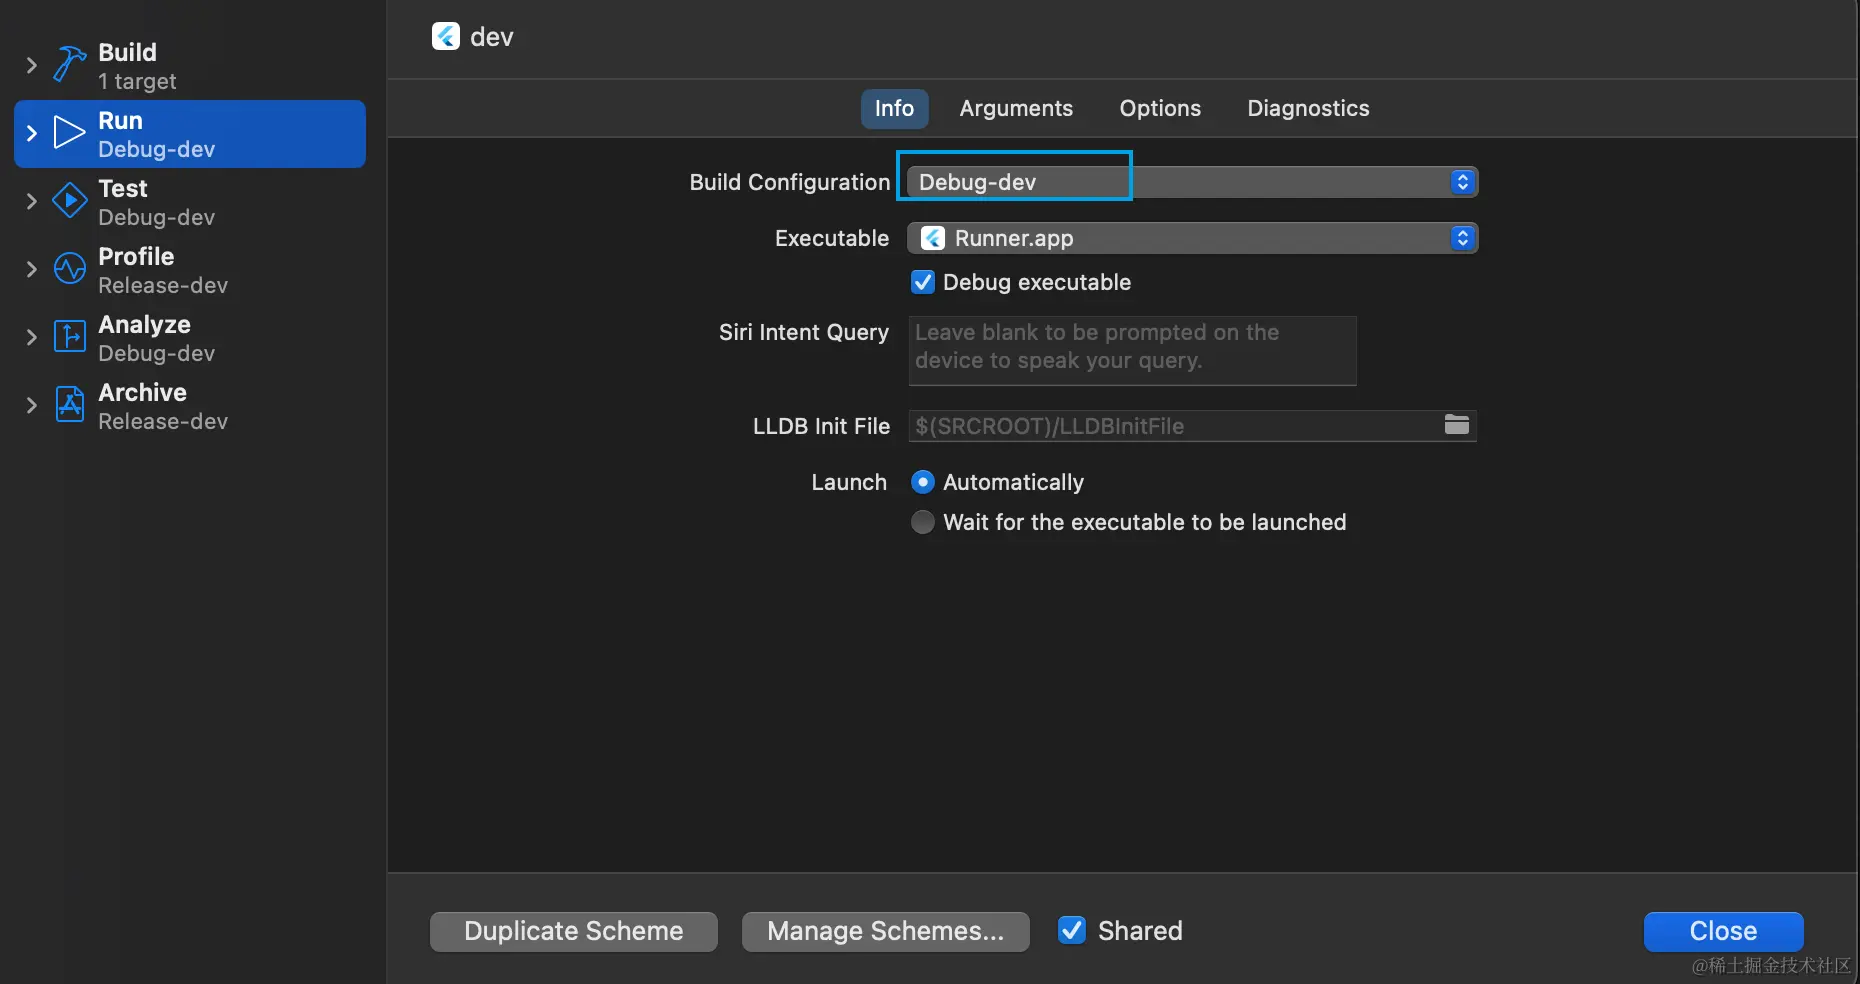Expand the Test action chevron
The height and width of the screenshot is (984, 1860).
tap(31, 201)
